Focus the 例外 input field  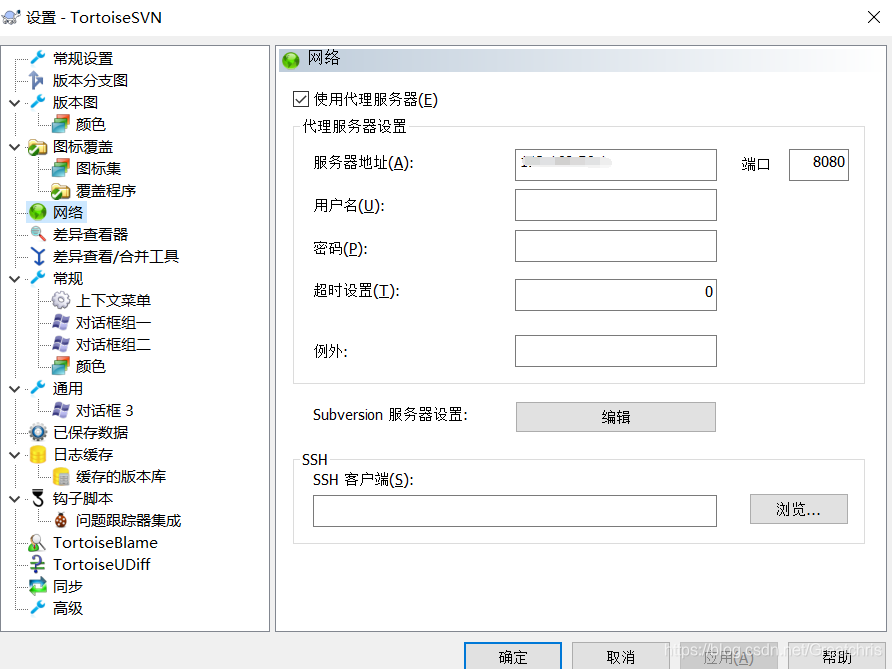pos(616,350)
